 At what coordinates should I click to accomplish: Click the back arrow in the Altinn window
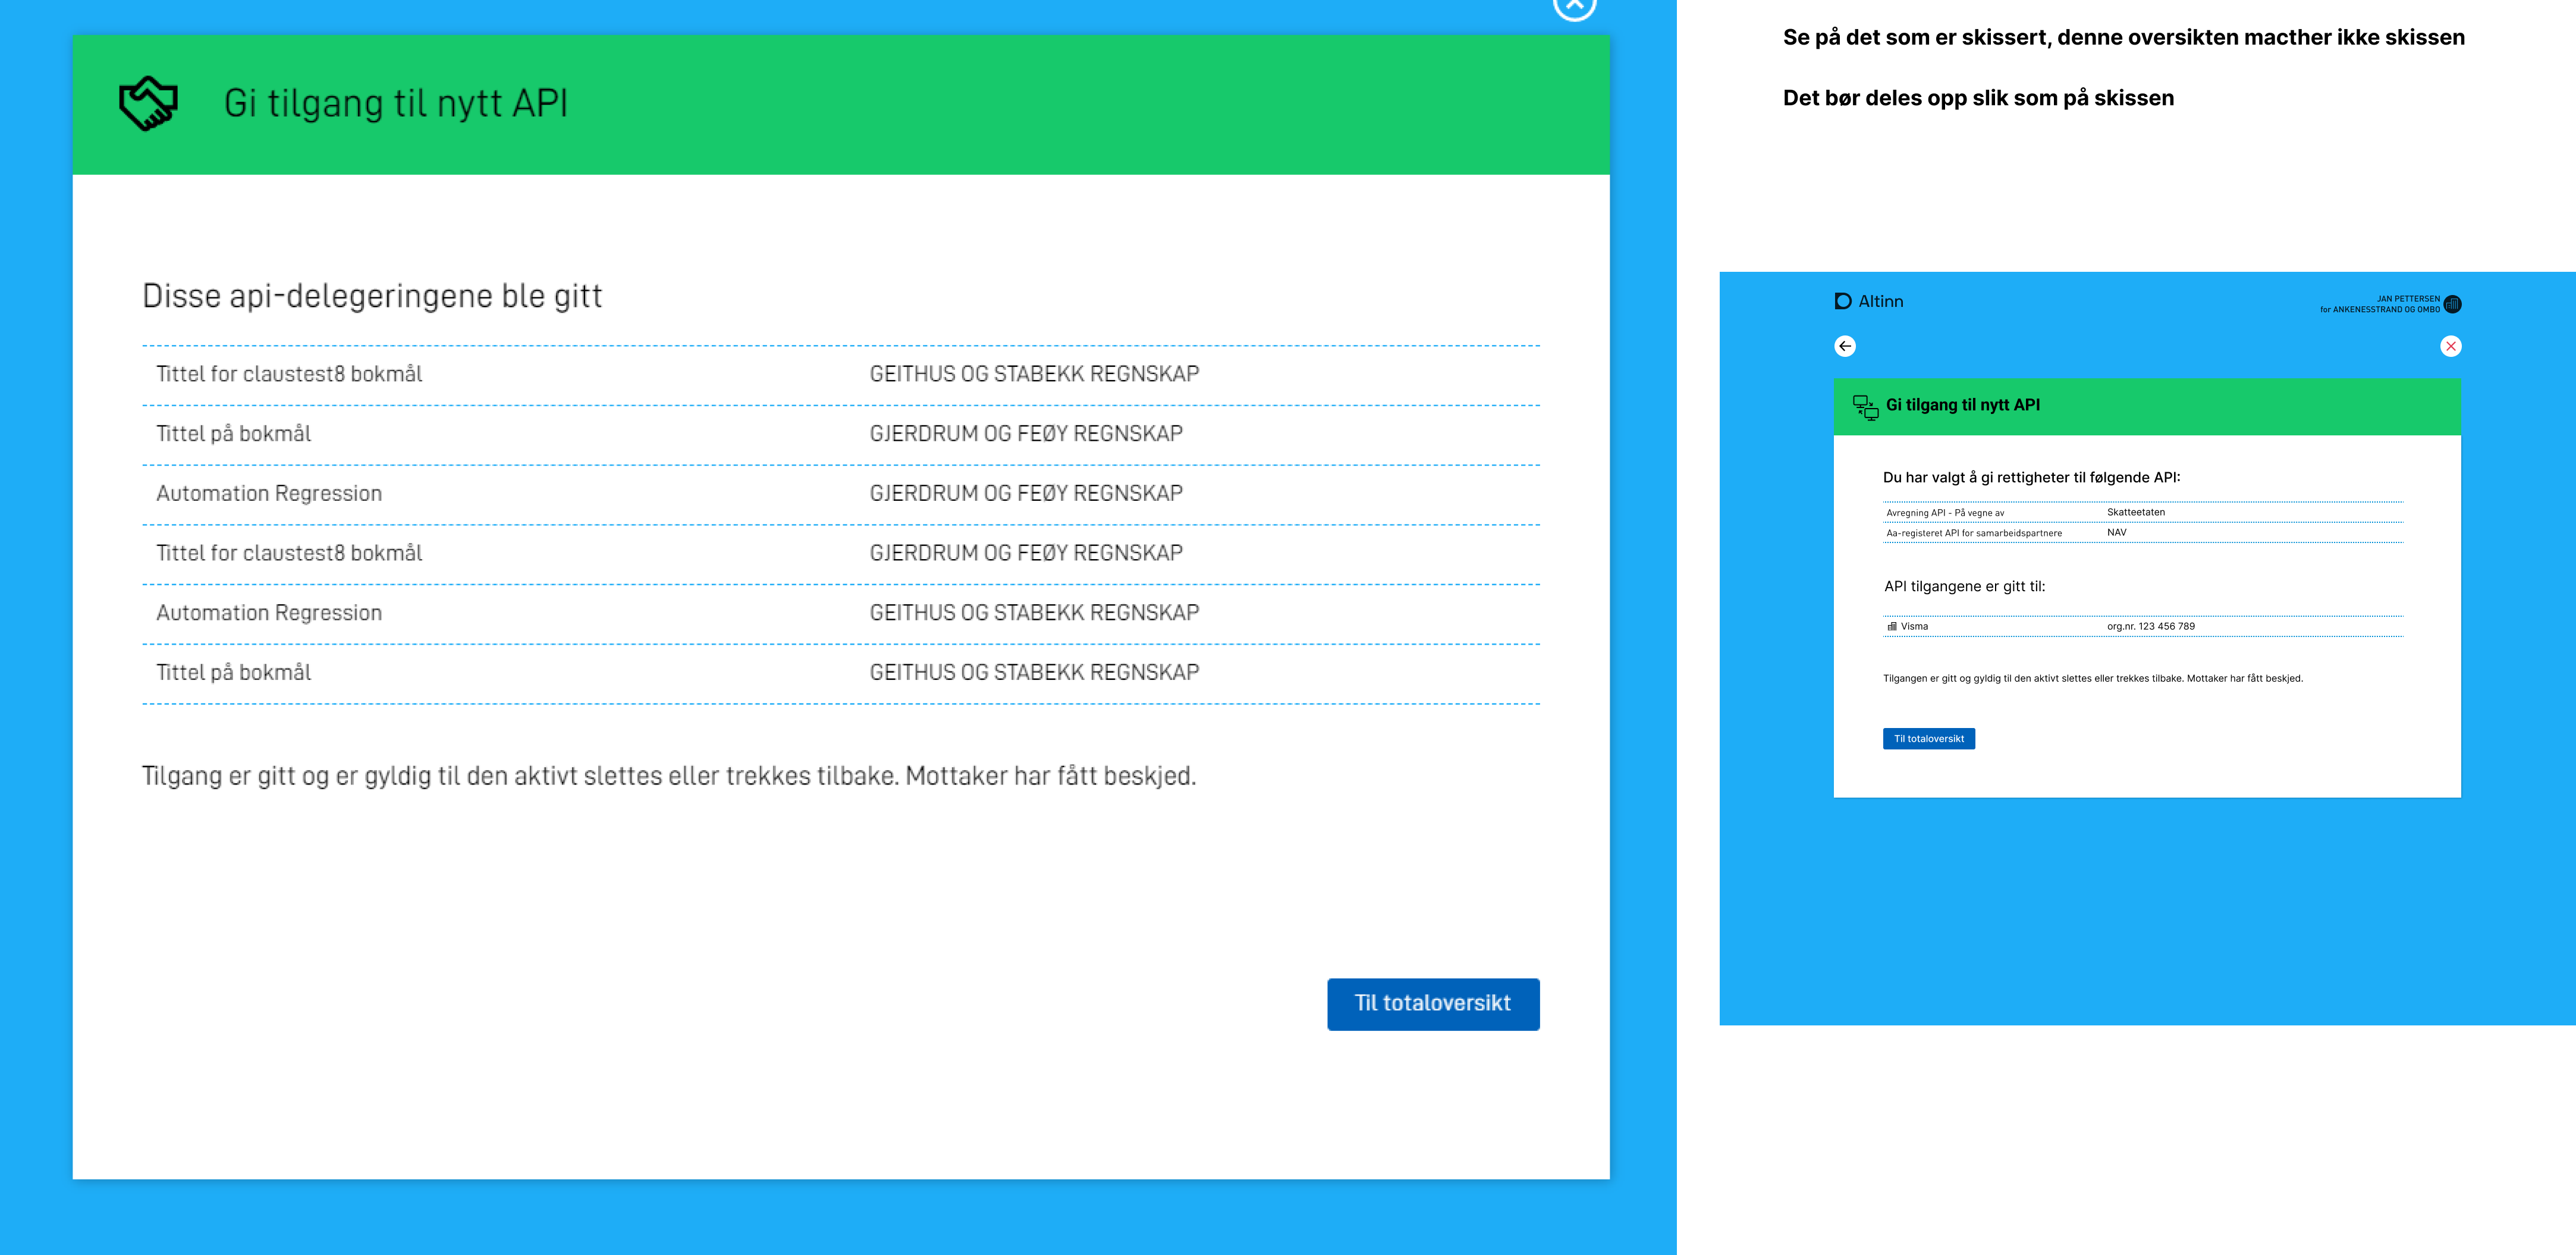pos(1845,346)
